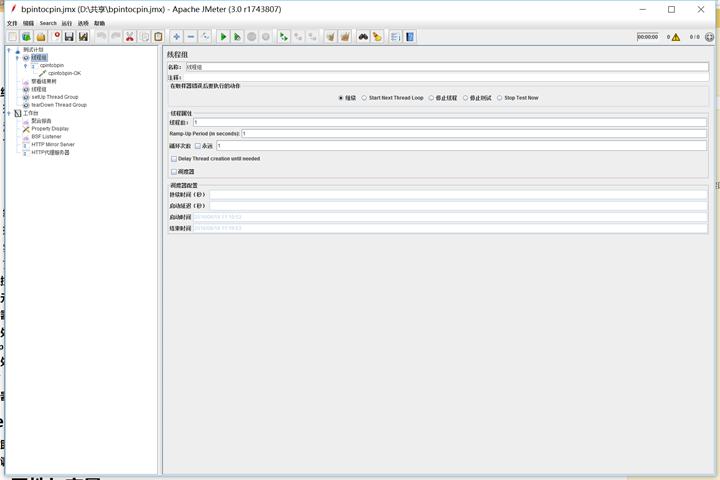
Task: Open Search with binoculars icon
Action: tap(363, 37)
